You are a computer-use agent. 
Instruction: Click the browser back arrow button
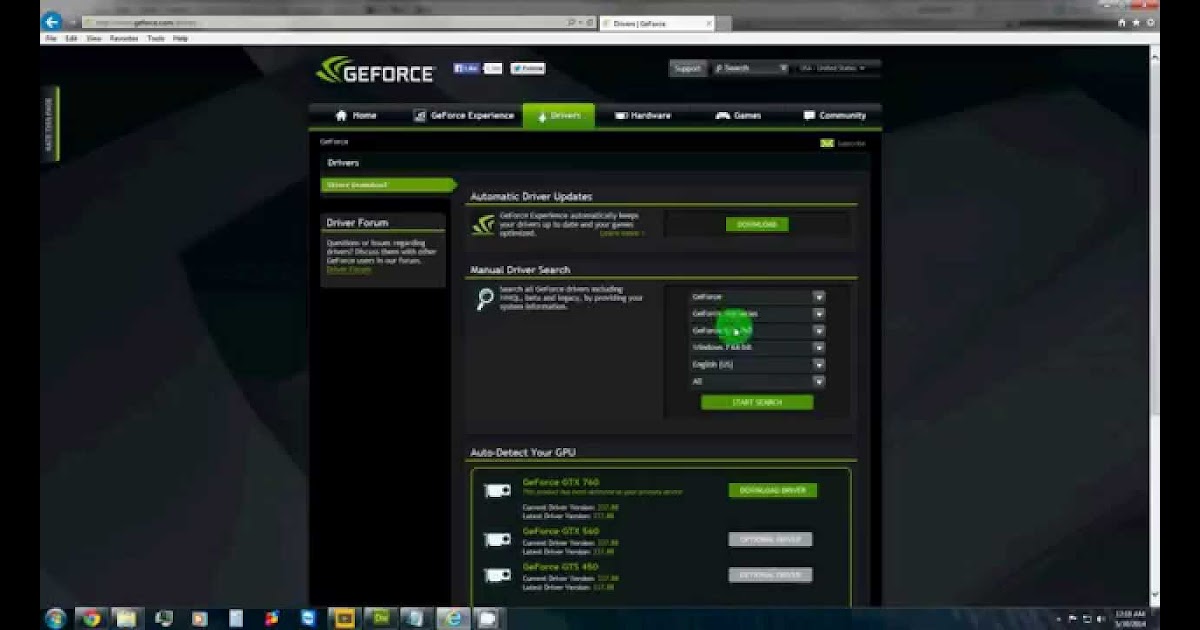53,21
